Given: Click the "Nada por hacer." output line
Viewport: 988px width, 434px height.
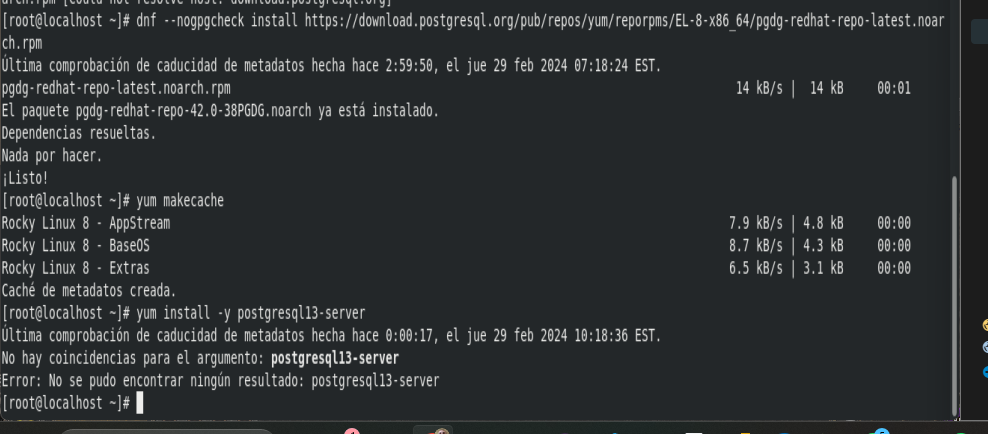Looking at the screenshot, I should (x=52, y=156).
